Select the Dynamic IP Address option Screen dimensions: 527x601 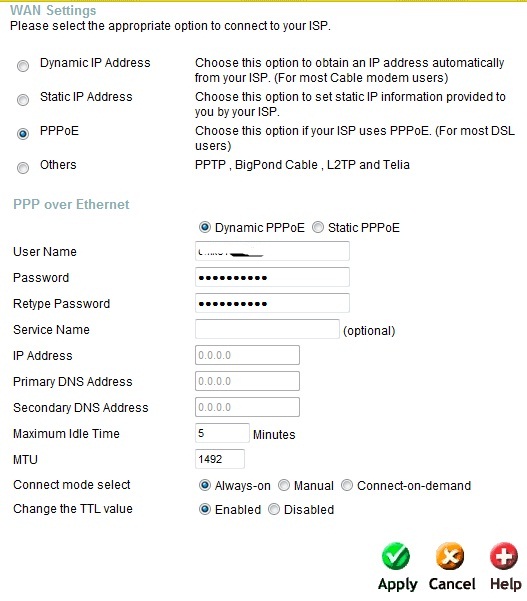(23, 66)
